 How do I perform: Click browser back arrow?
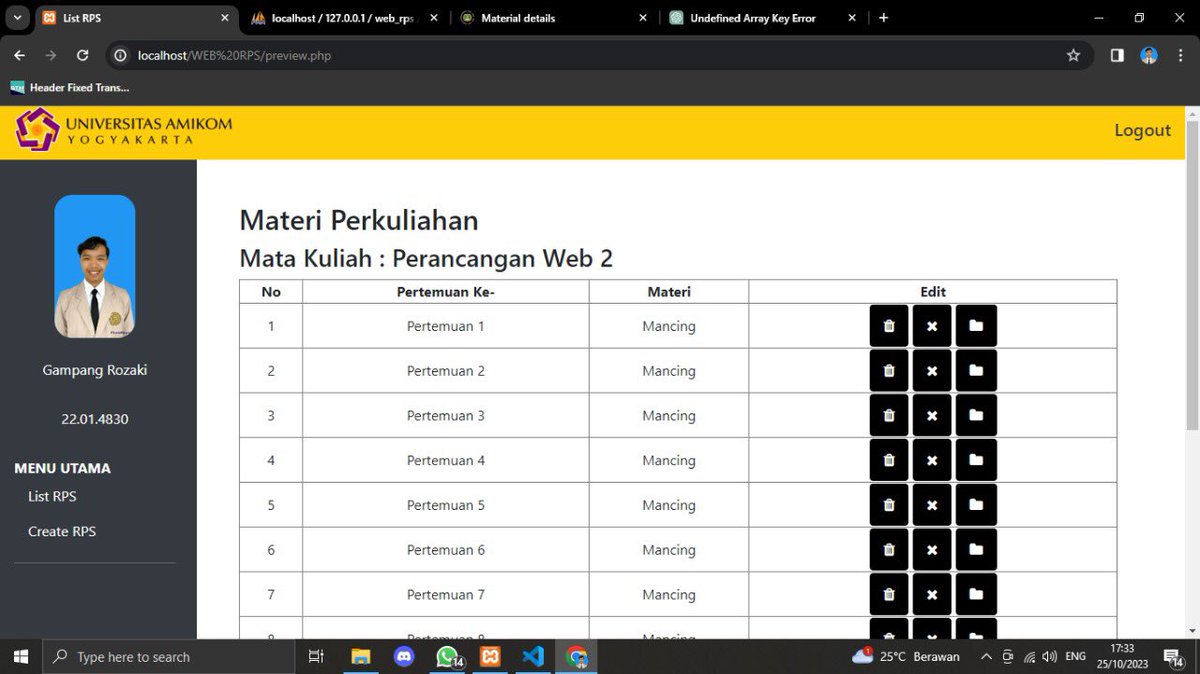pos(19,55)
